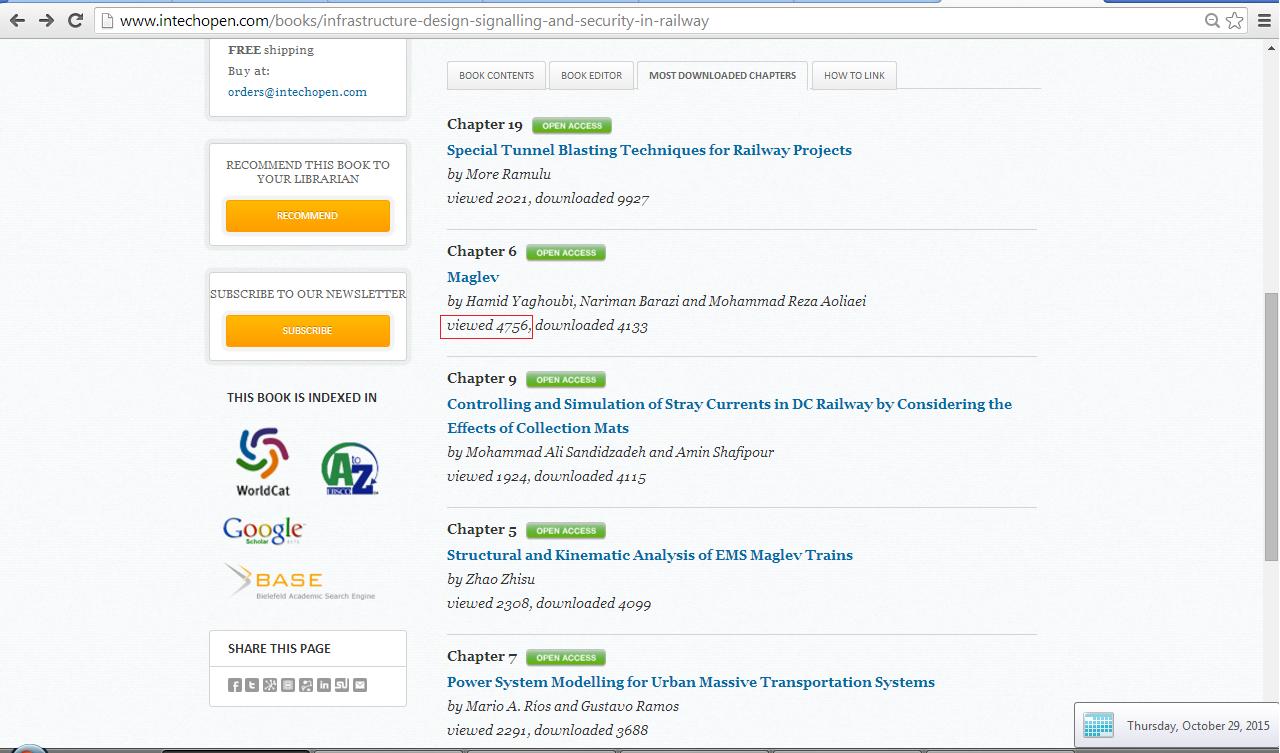This screenshot has width=1280, height=753.
Task: Reload the page
Action: tap(75, 20)
